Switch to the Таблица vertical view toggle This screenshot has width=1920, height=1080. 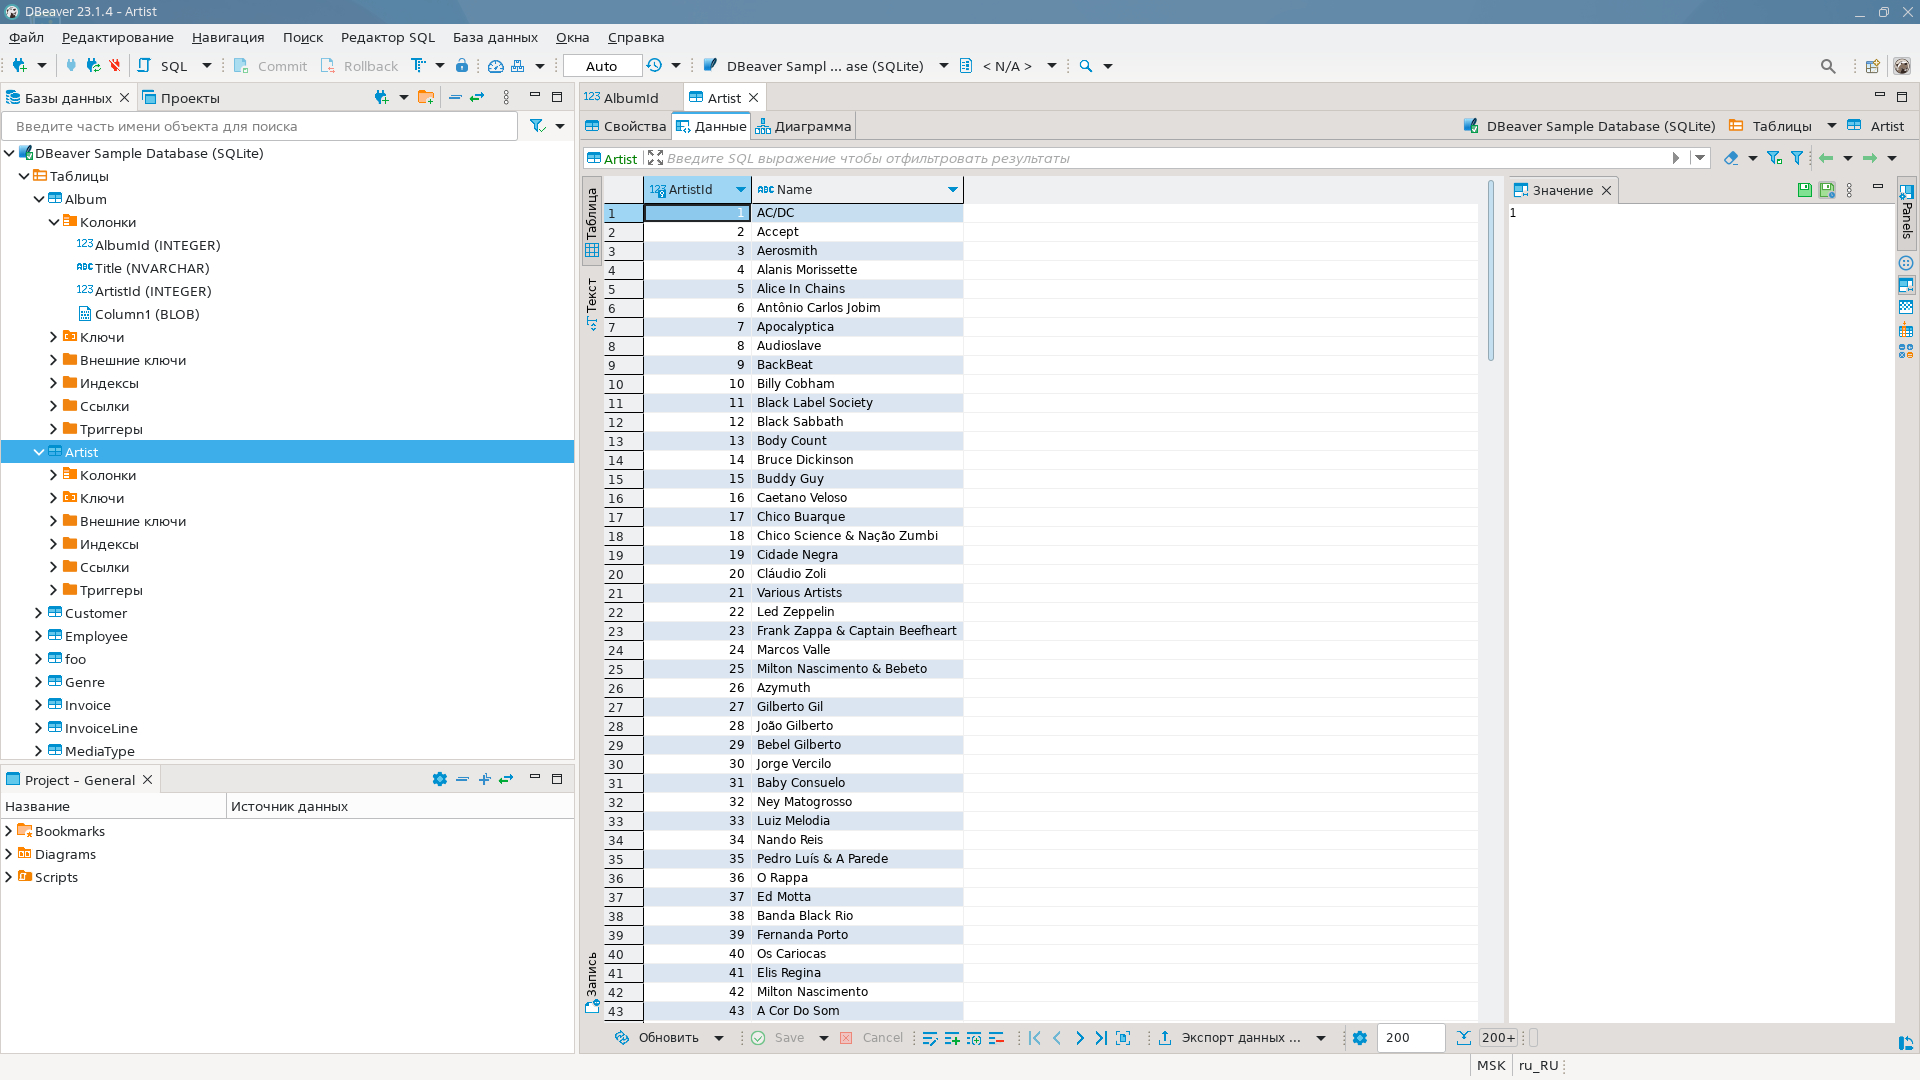tap(592, 221)
